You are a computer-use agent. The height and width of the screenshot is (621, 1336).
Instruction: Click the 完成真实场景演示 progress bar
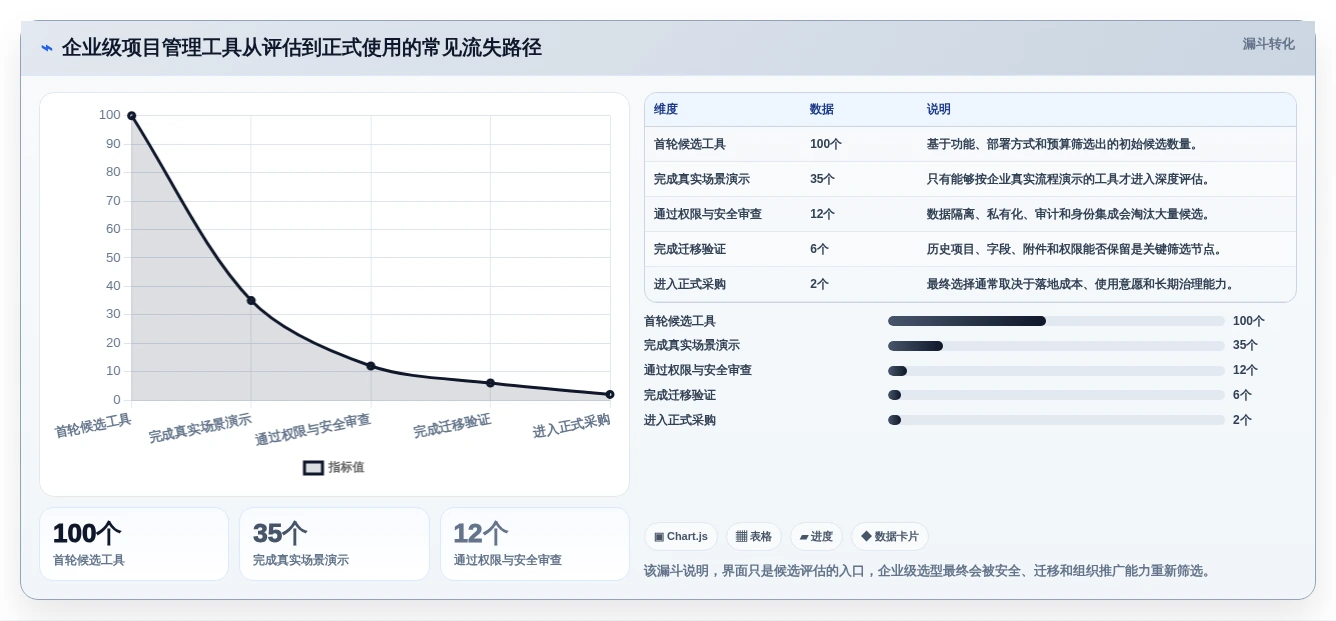1056,346
